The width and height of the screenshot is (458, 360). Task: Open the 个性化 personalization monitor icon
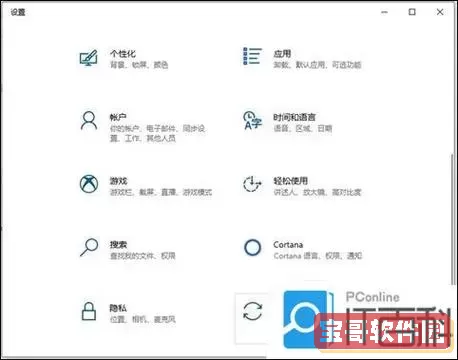point(89,58)
